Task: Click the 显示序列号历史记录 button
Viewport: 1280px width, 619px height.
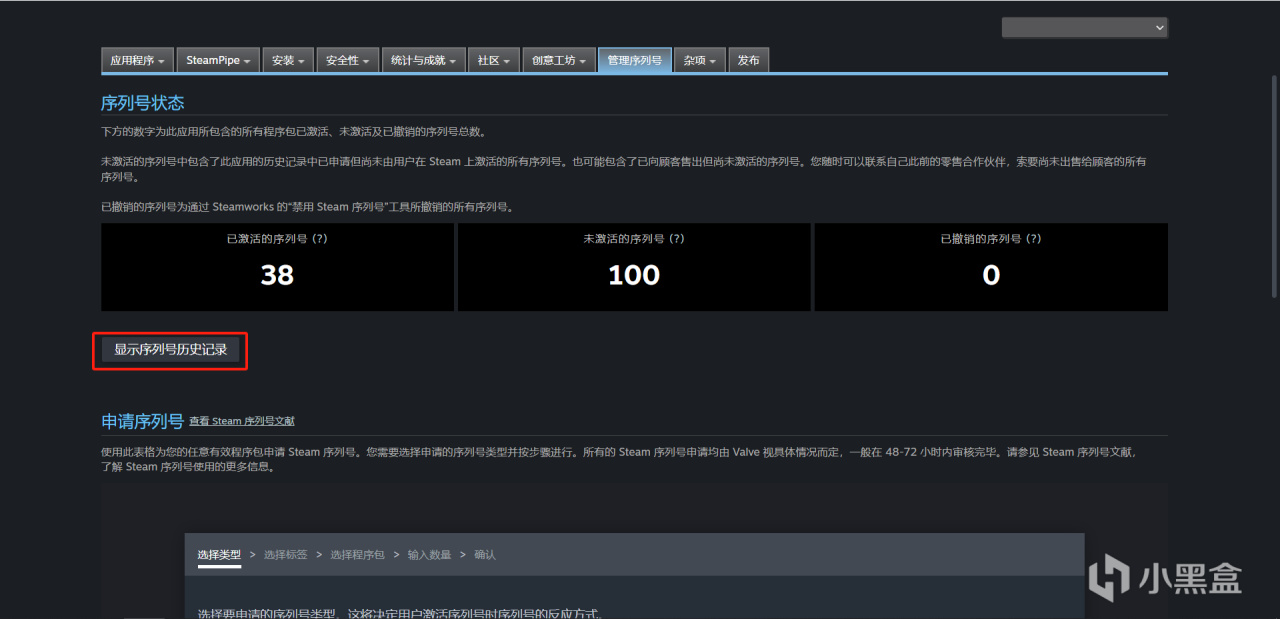Action: (170, 350)
